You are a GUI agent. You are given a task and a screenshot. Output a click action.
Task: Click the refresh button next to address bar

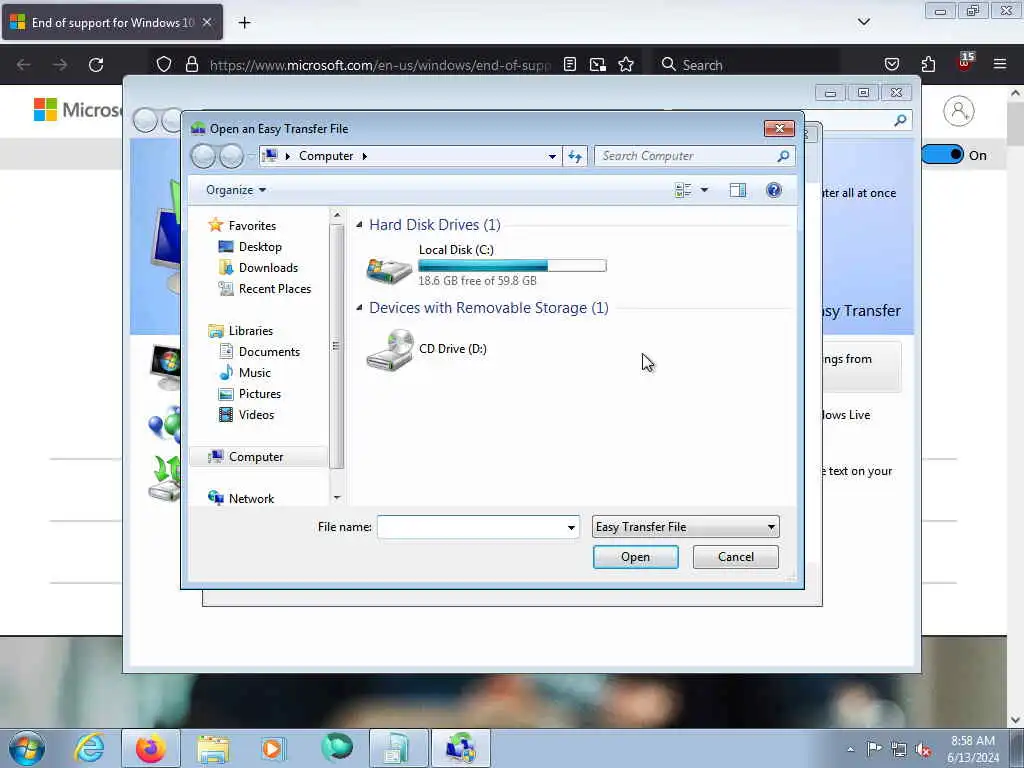(575, 156)
